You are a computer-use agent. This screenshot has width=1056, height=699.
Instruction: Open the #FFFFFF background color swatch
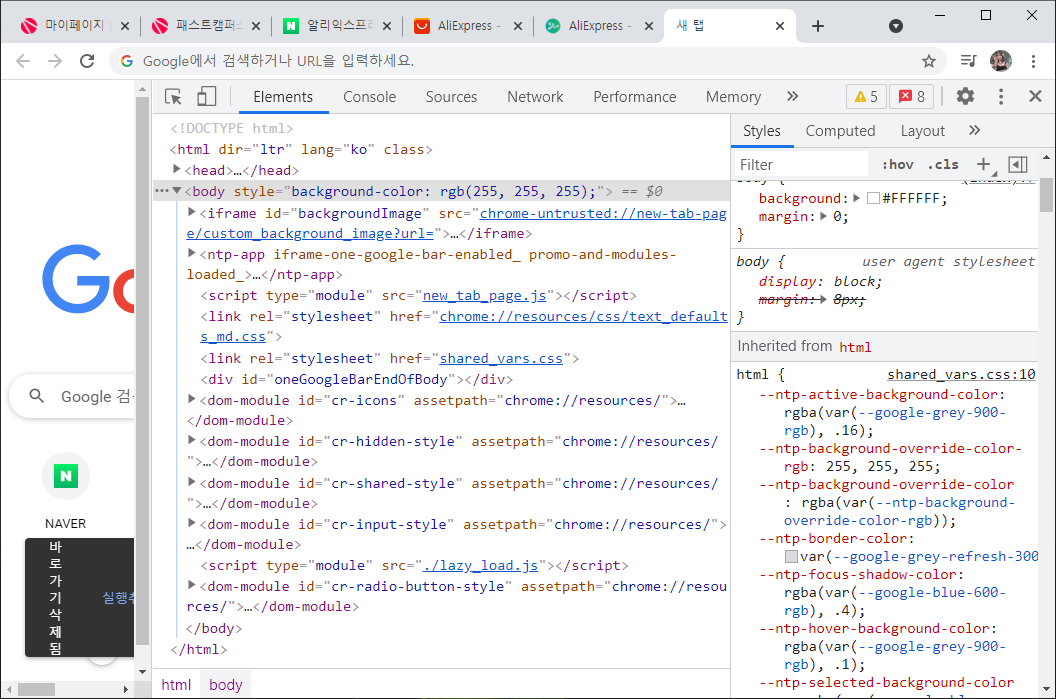coord(873,199)
